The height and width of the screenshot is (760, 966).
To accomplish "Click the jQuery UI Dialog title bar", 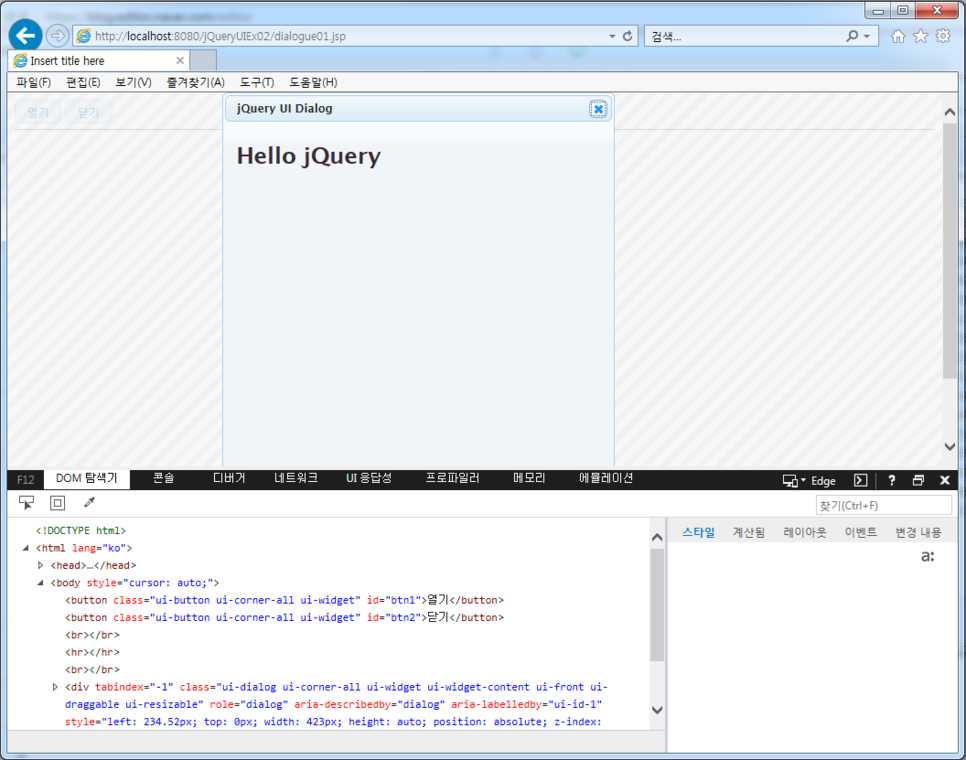I will point(419,108).
